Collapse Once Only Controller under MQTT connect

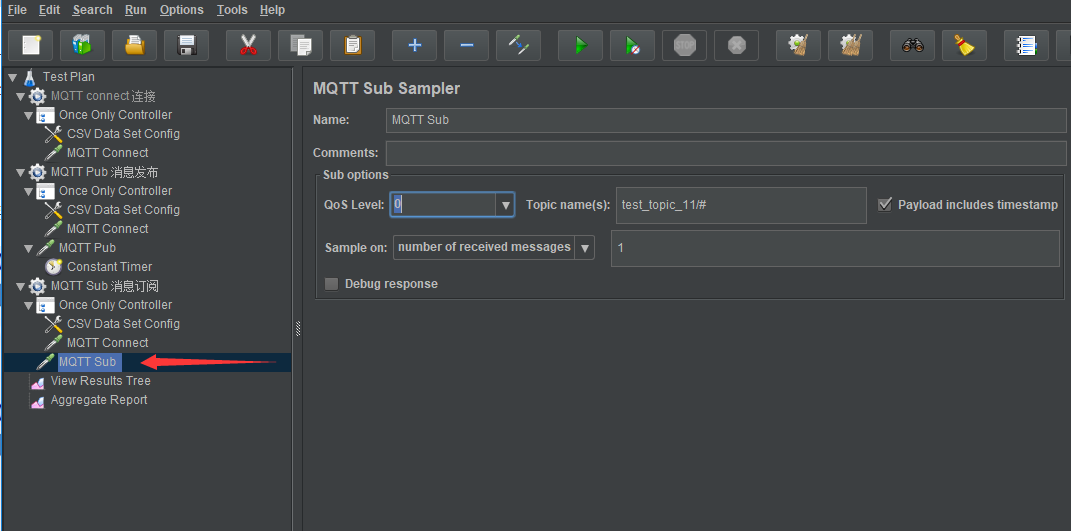29,115
